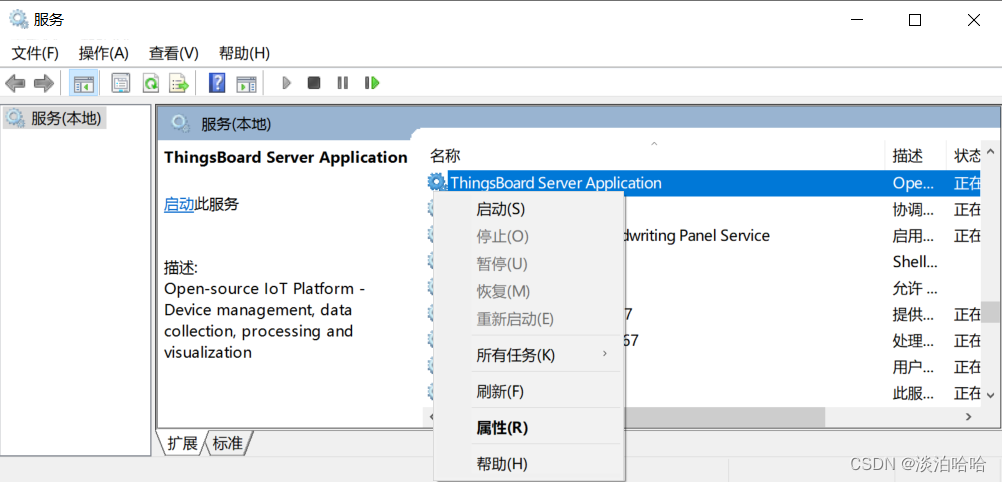Viewport: 1002px width, 482px height.
Task: Choose 重新启动(E) in context menu
Action: pyautogui.click(x=528, y=319)
